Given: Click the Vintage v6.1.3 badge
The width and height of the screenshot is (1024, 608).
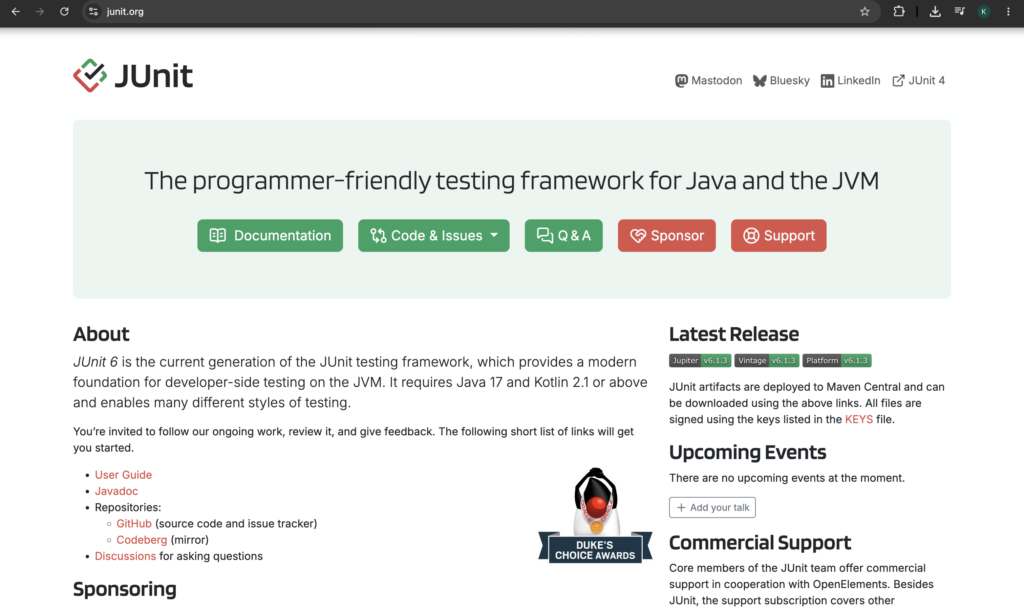Looking at the screenshot, I should pyautogui.click(x=767, y=360).
